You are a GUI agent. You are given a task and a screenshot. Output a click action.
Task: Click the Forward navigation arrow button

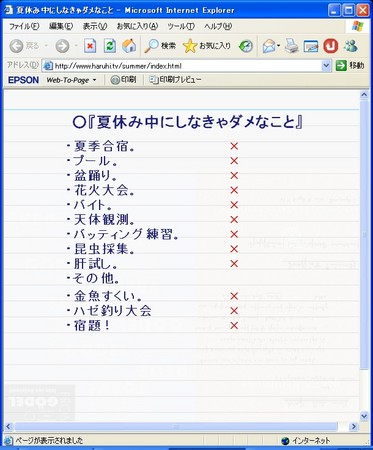62,46
